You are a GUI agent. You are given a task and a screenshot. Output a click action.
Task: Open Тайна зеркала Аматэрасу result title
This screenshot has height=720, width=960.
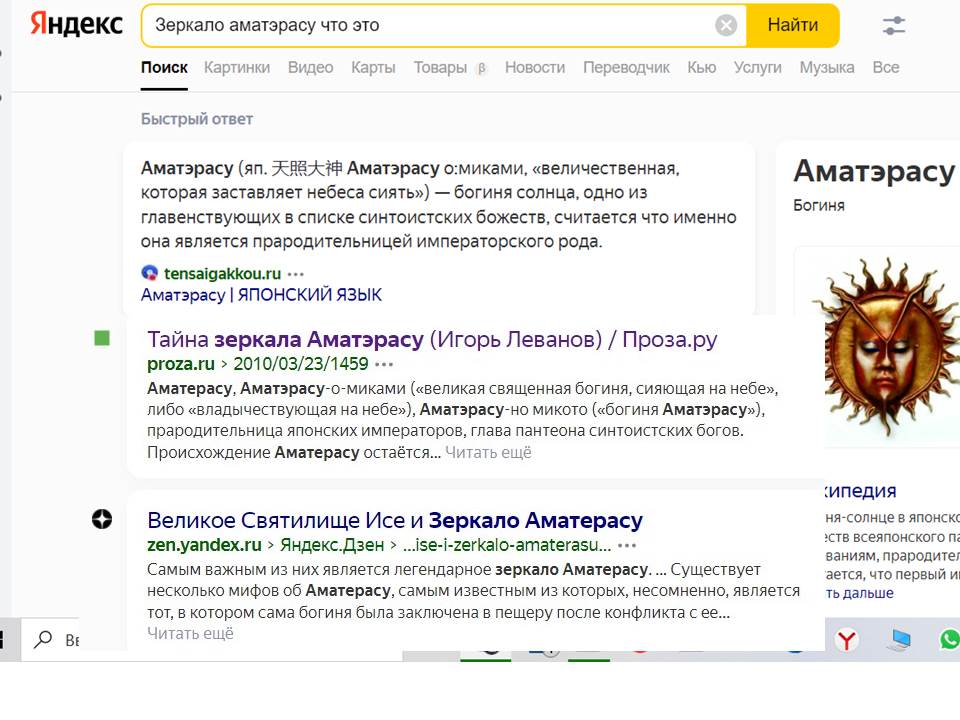432,339
